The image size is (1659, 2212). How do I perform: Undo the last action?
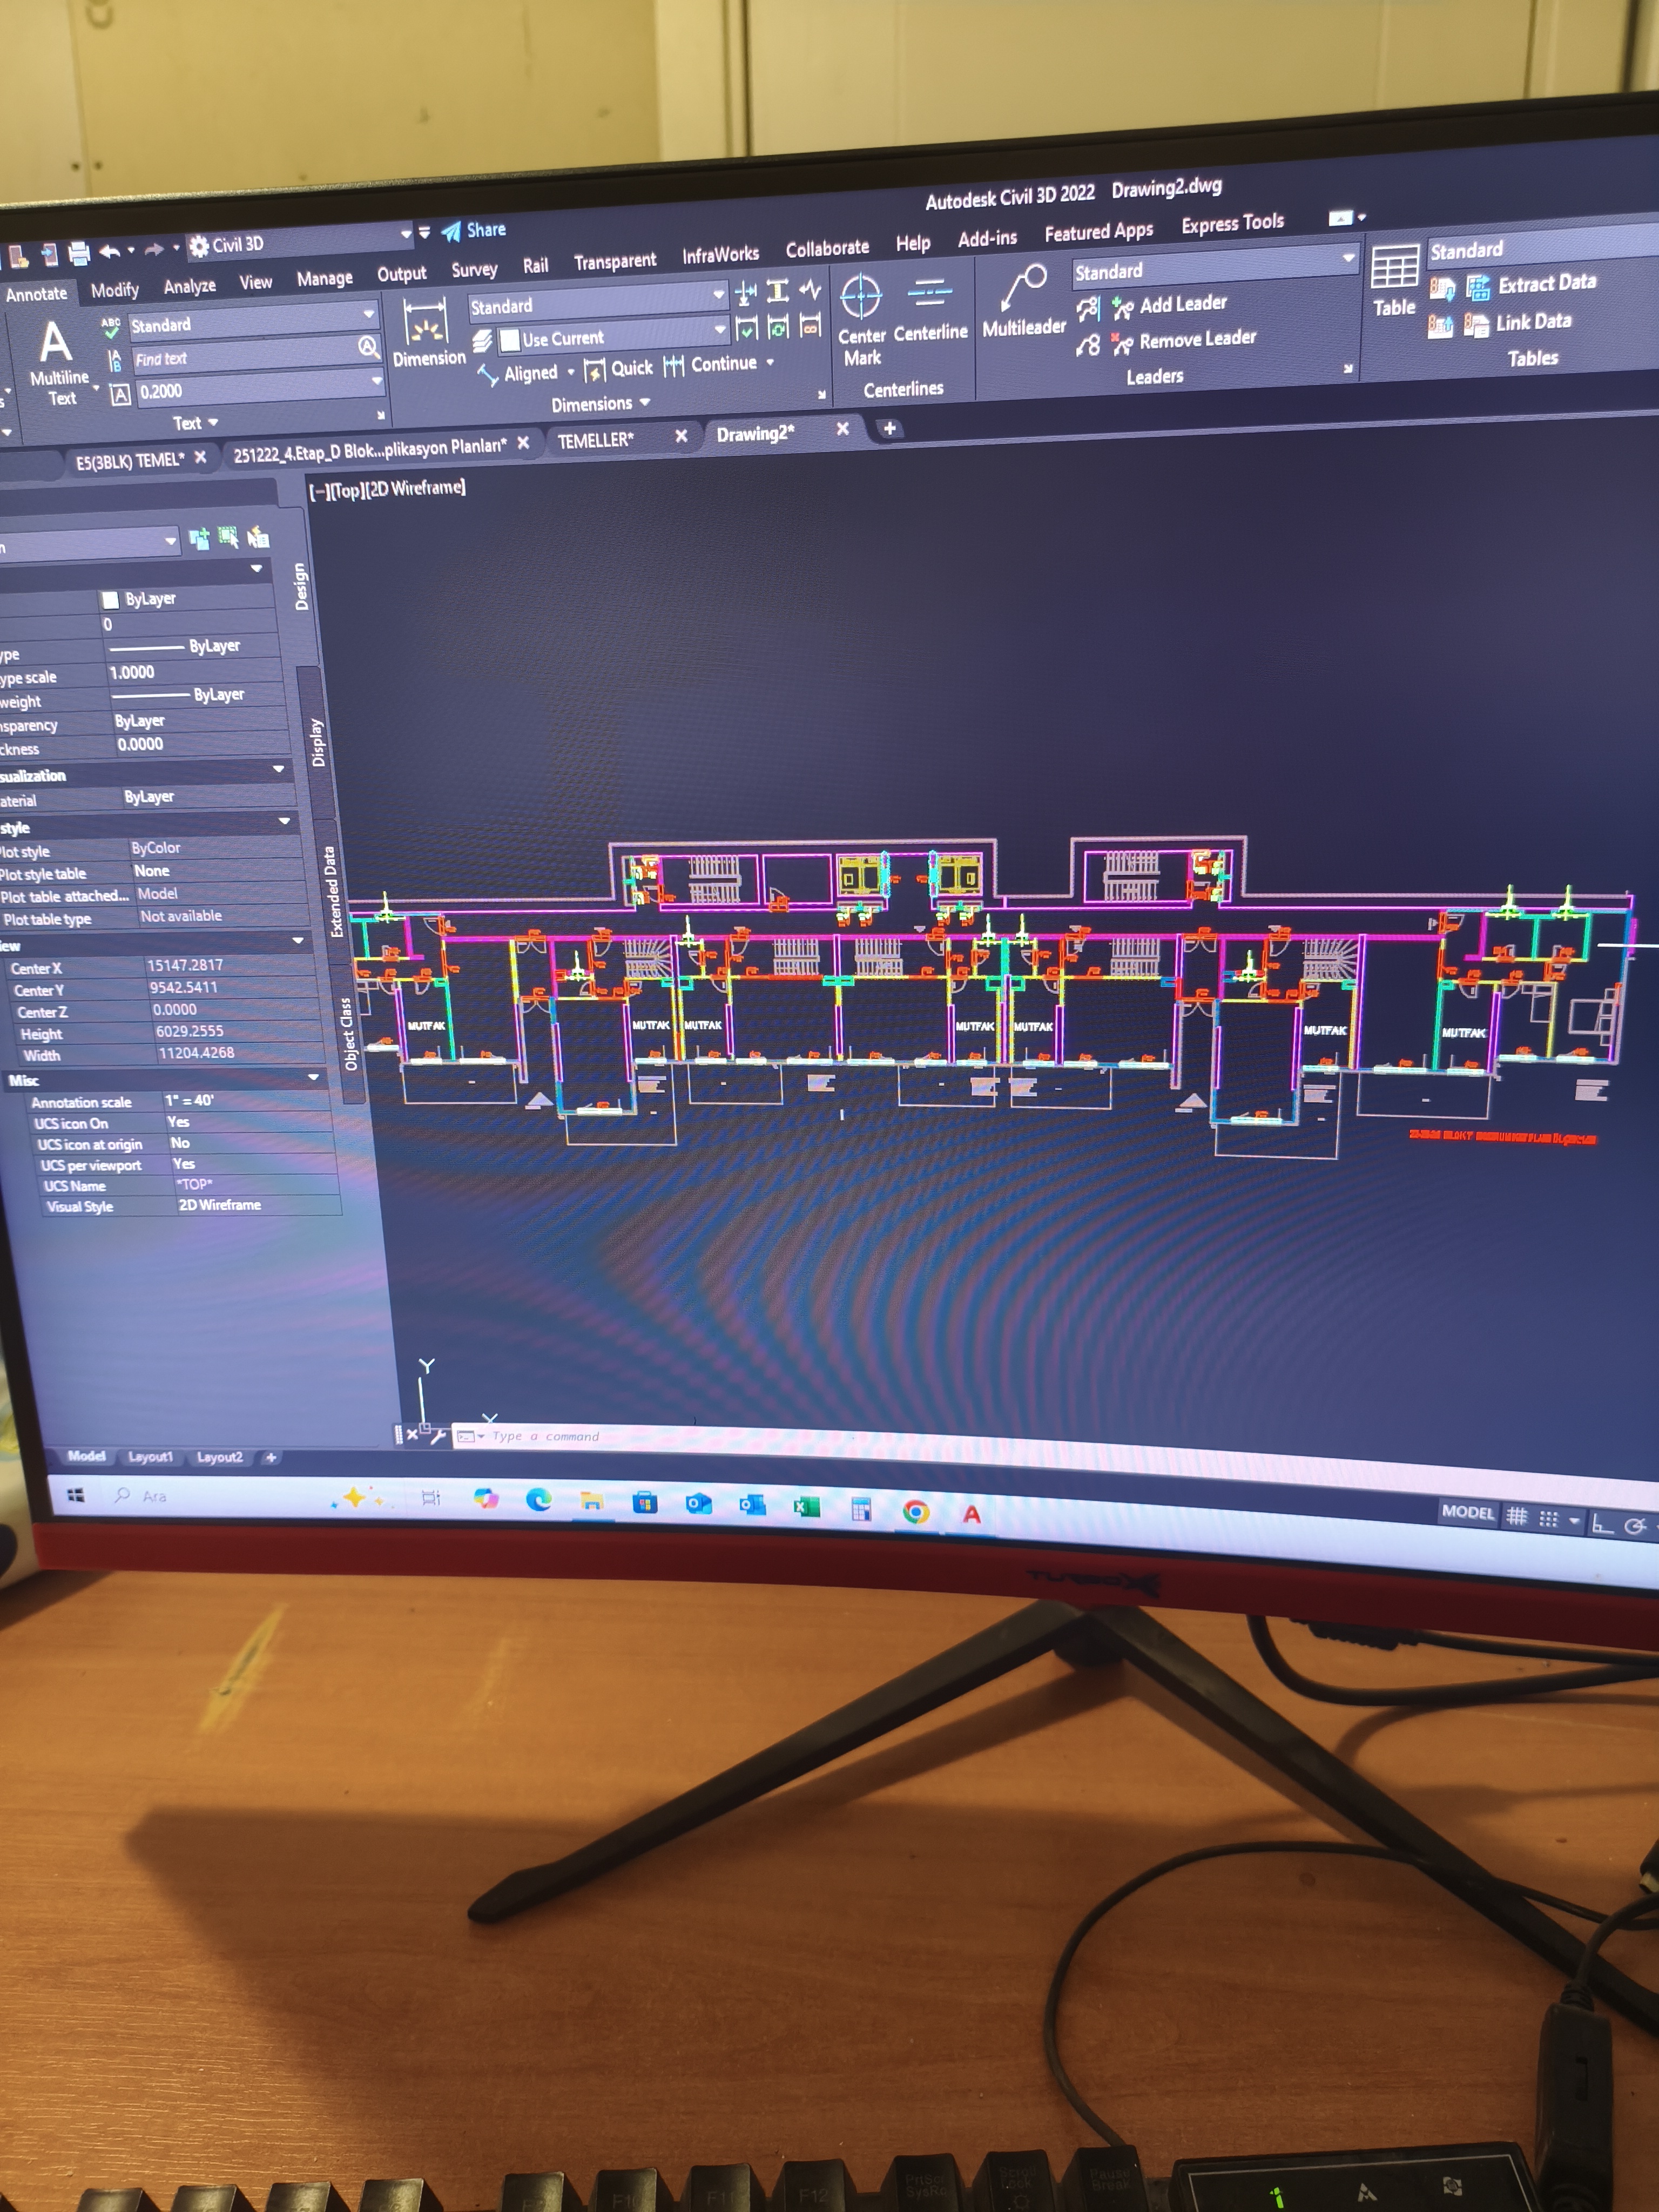pyautogui.click(x=110, y=251)
